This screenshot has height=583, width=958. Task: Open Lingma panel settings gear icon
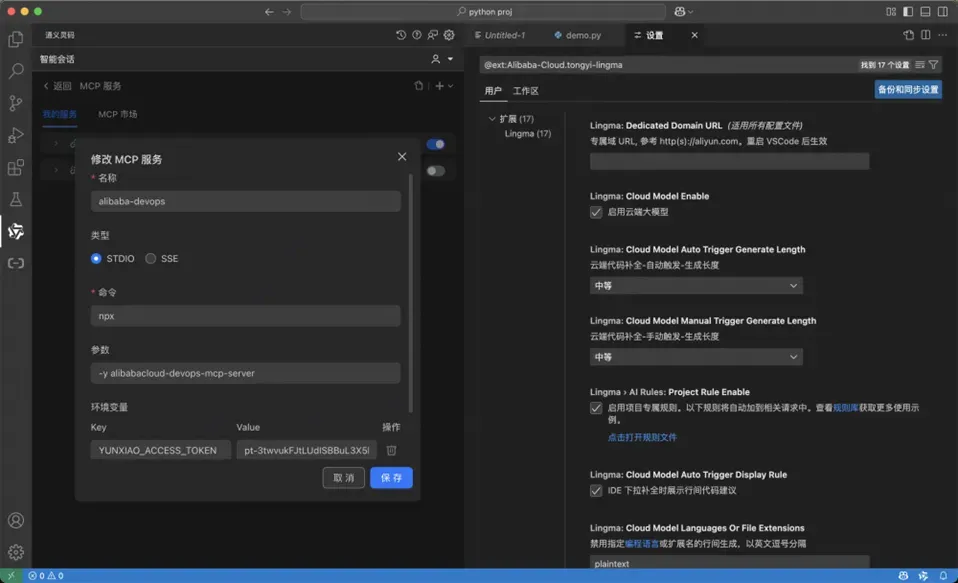coord(449,35)
